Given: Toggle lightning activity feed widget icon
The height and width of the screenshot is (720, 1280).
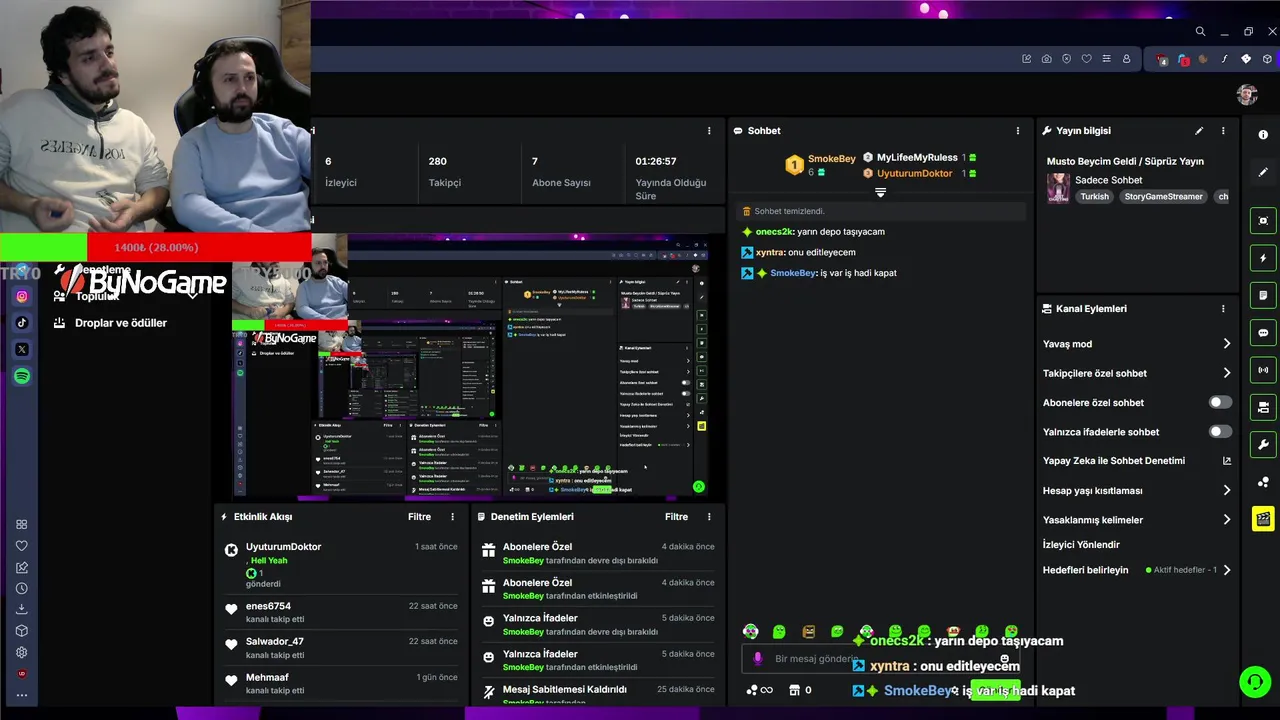Looking at the screenshot, I should pyautogui.click(x=1263, y=258).
